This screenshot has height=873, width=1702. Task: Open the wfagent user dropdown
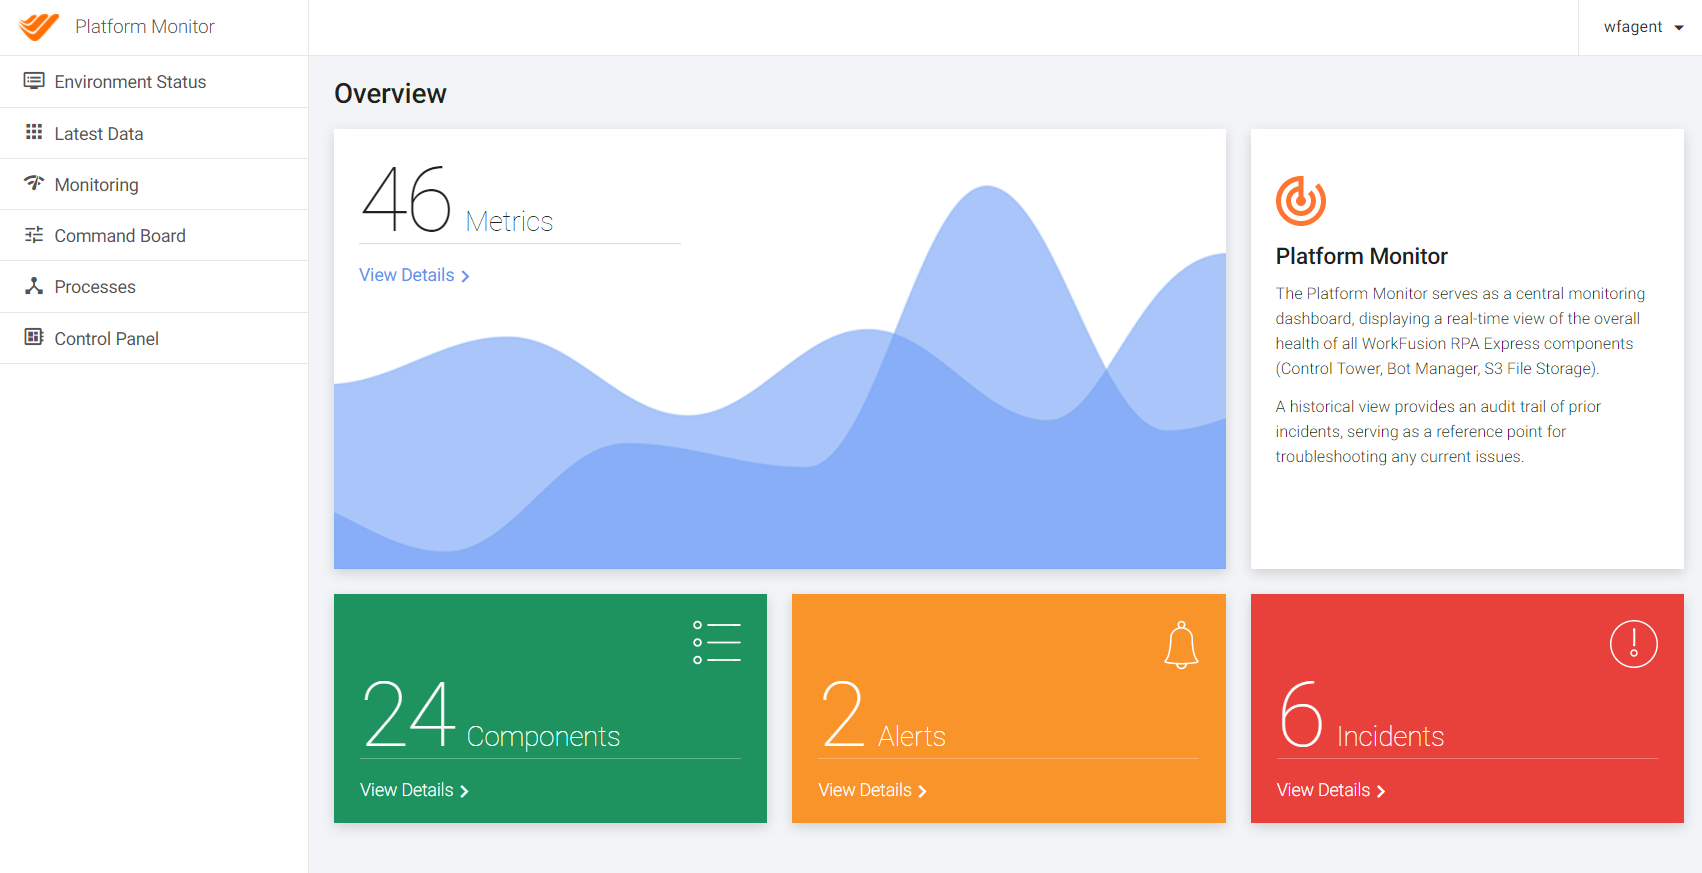(x=1643, y=27)
